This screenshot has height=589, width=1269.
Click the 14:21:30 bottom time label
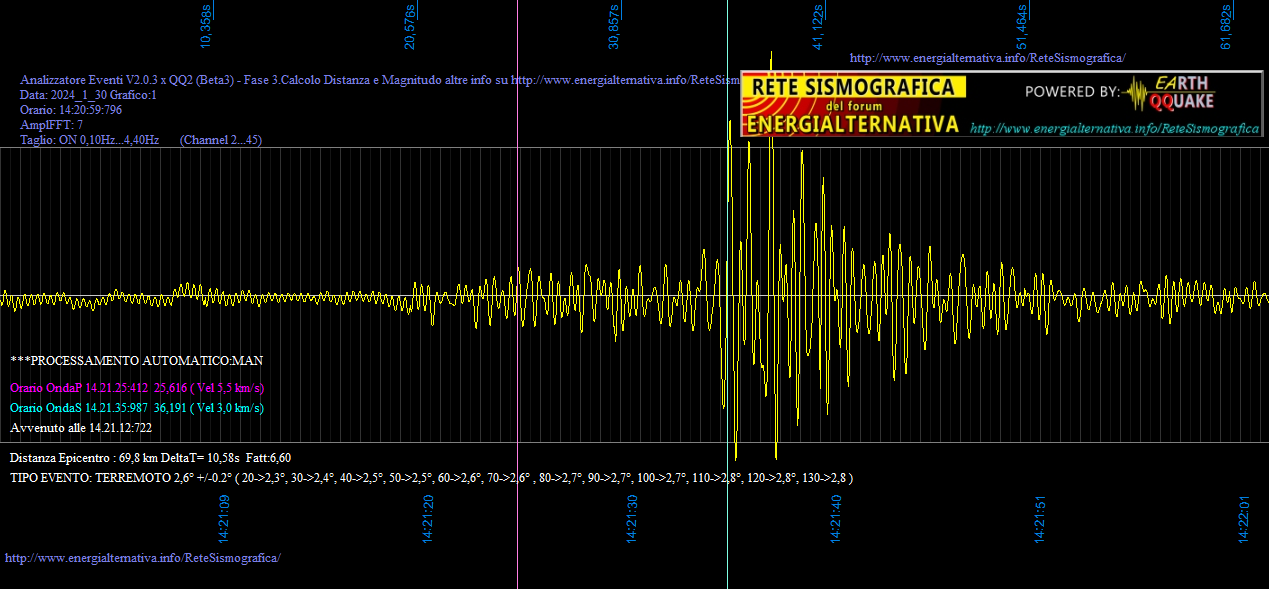(x=632, y=519)
